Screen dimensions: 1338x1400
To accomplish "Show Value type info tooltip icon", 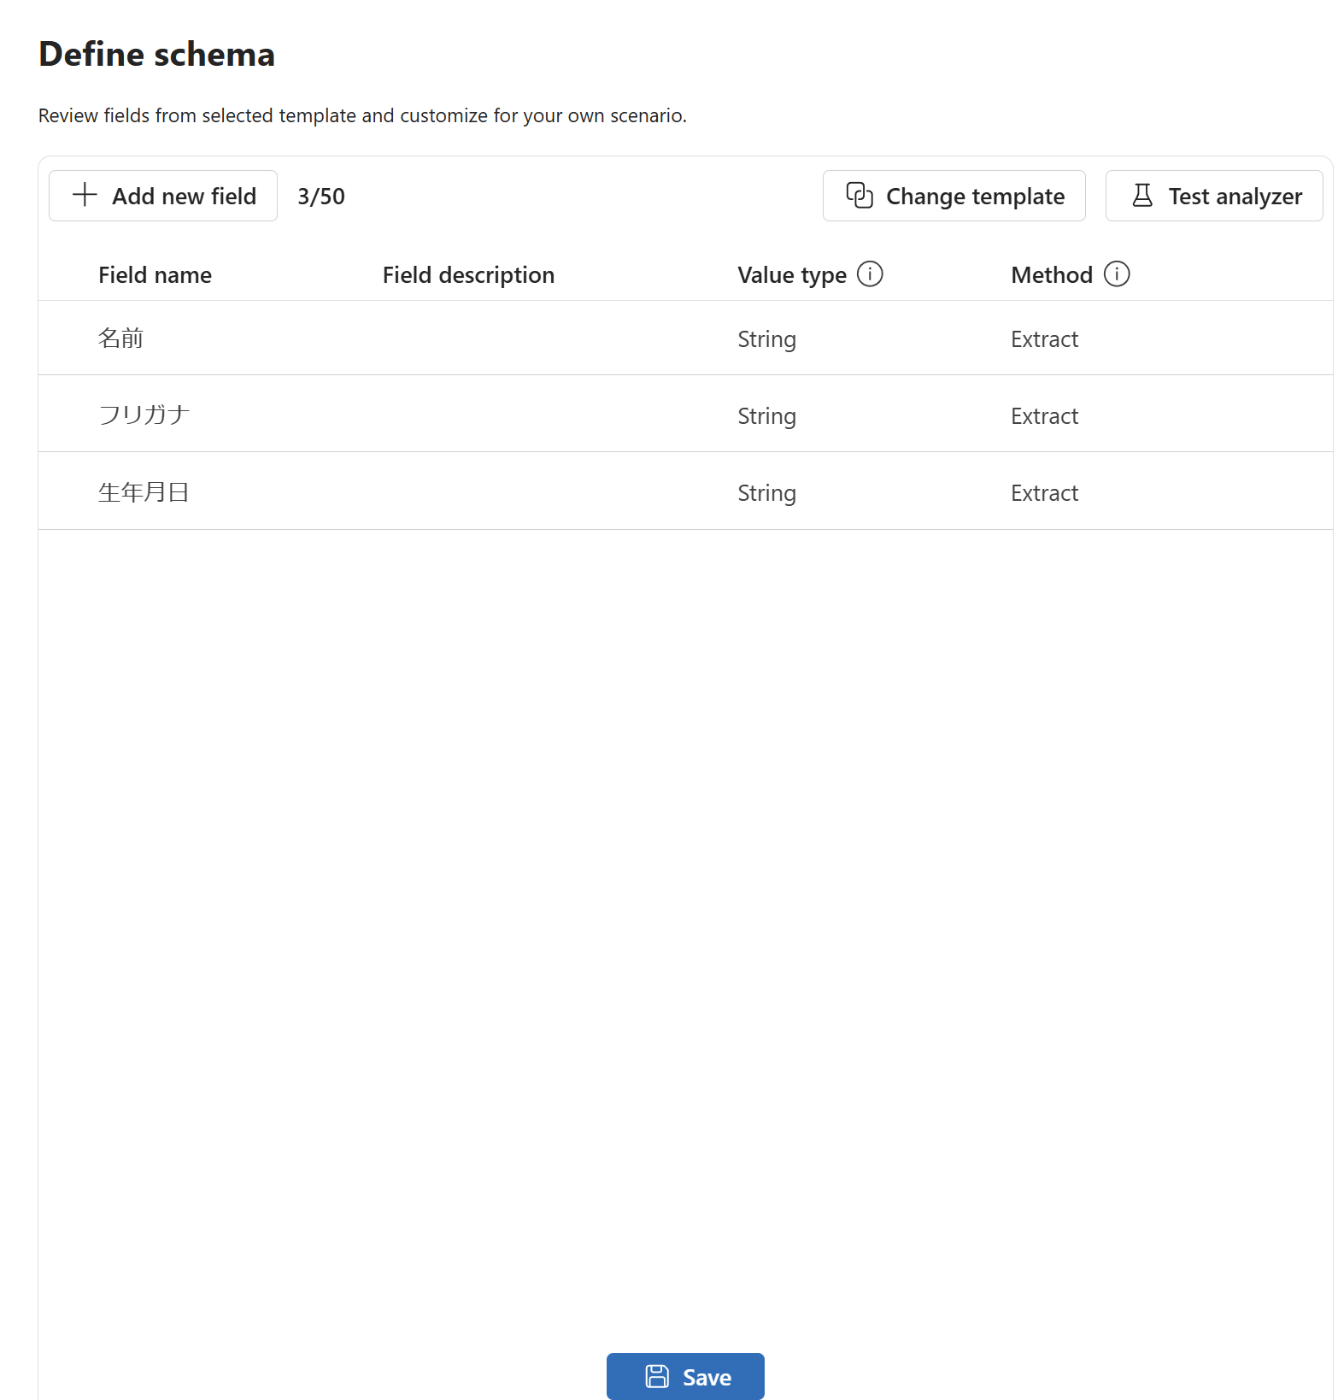I will [x=870, y=274].
